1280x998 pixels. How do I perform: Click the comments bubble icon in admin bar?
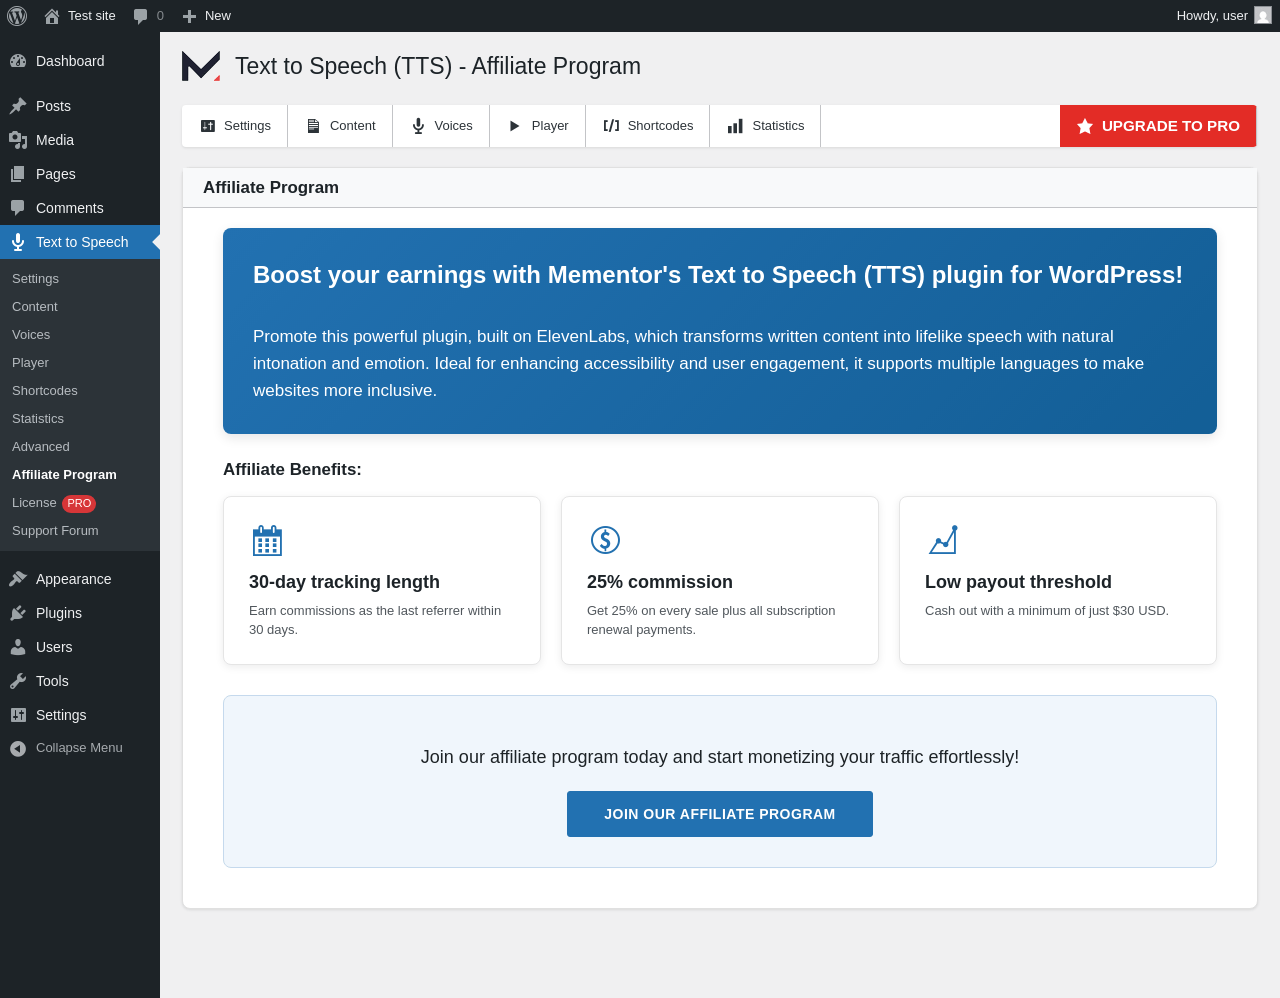tap(141, 16)
